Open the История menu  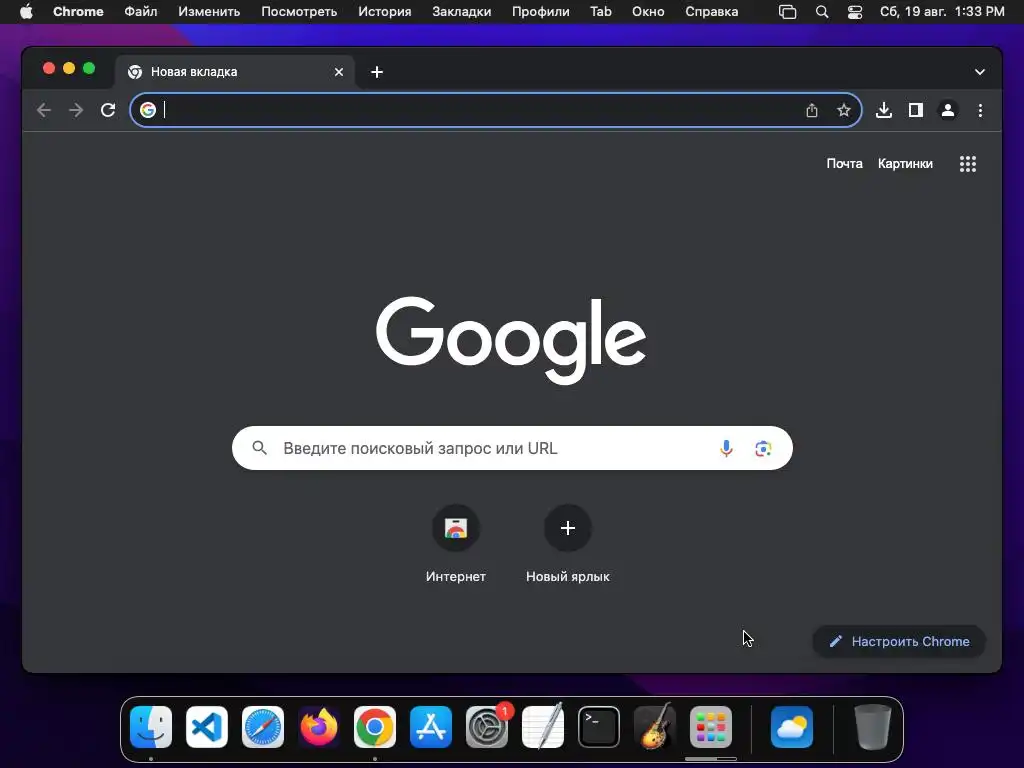(385, 12)
